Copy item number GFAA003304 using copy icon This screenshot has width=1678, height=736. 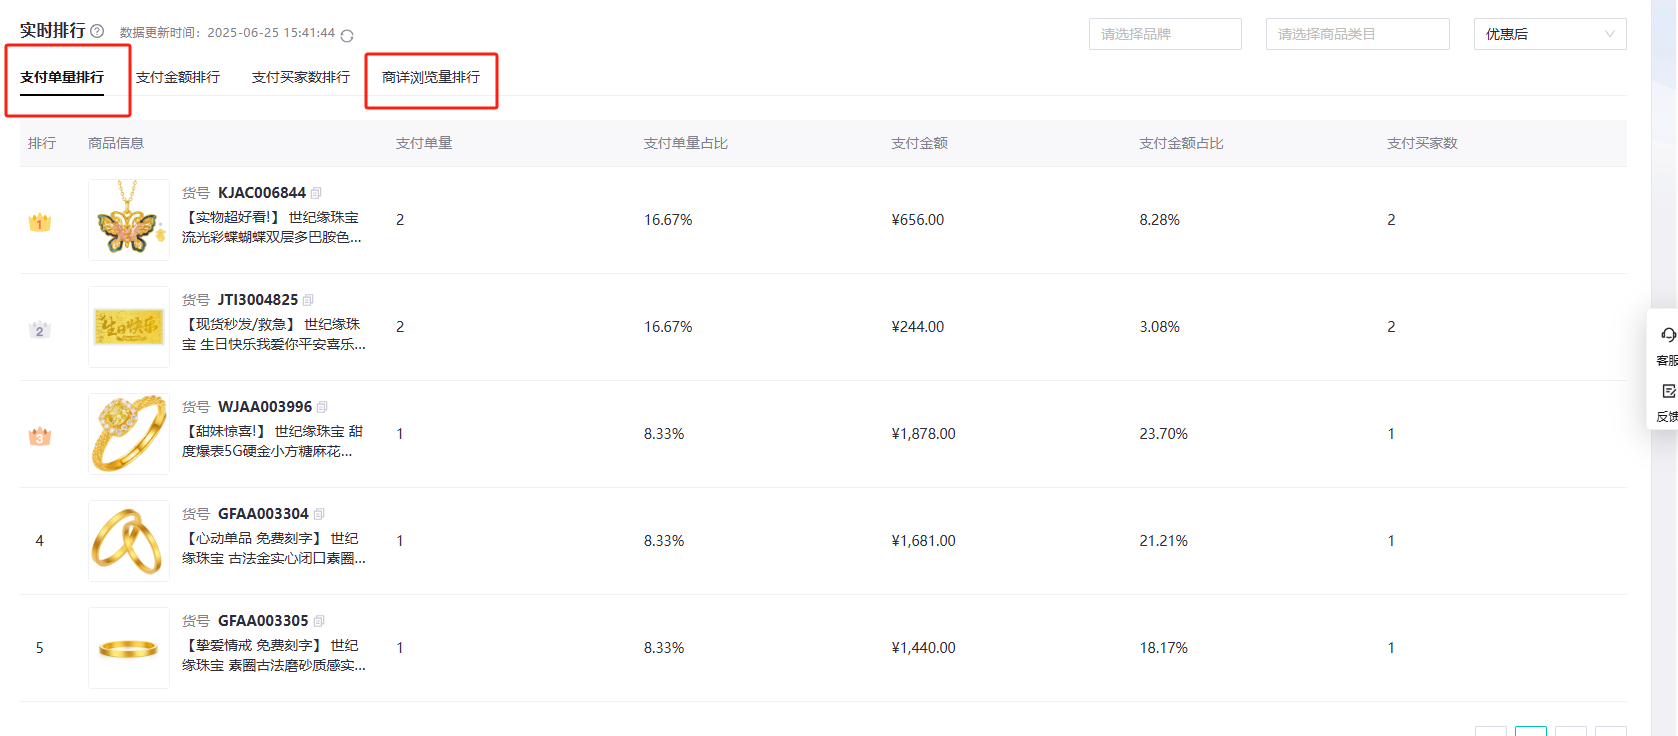click(x=319, y=514)
